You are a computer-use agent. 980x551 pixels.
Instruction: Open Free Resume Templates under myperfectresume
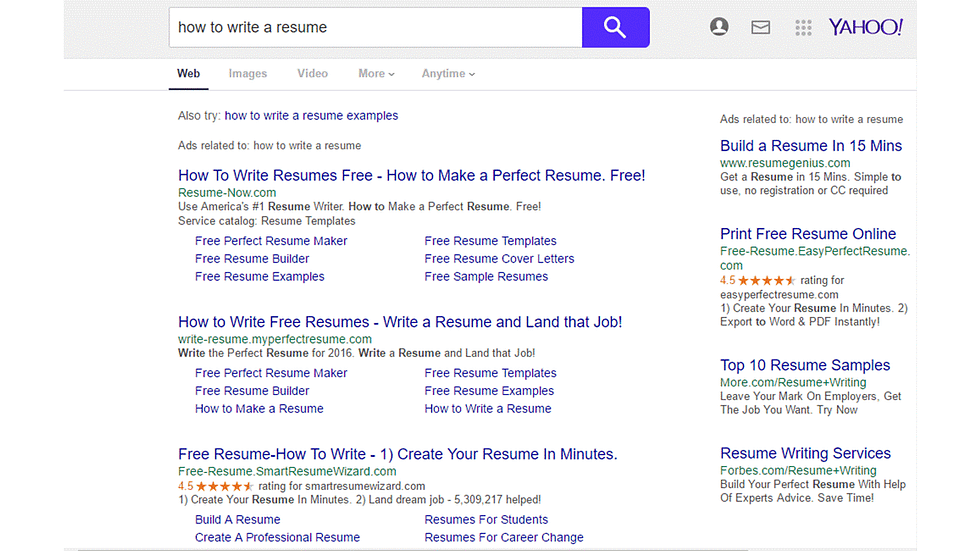pos(490,373)
